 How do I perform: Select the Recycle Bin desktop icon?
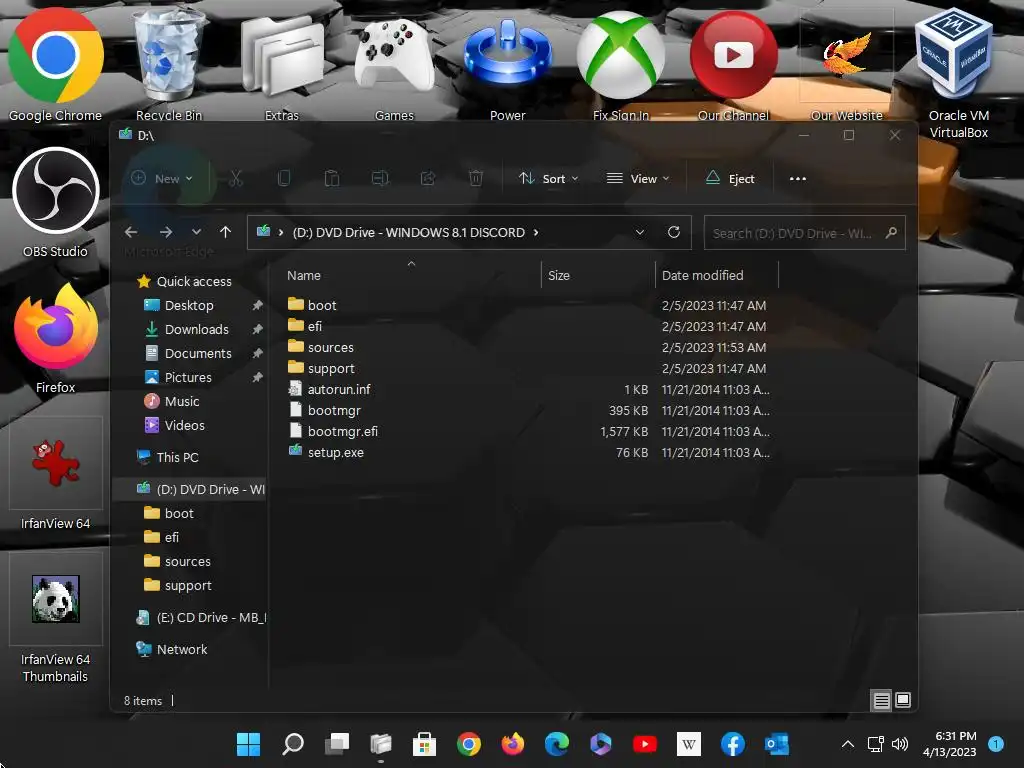point(168,65)
